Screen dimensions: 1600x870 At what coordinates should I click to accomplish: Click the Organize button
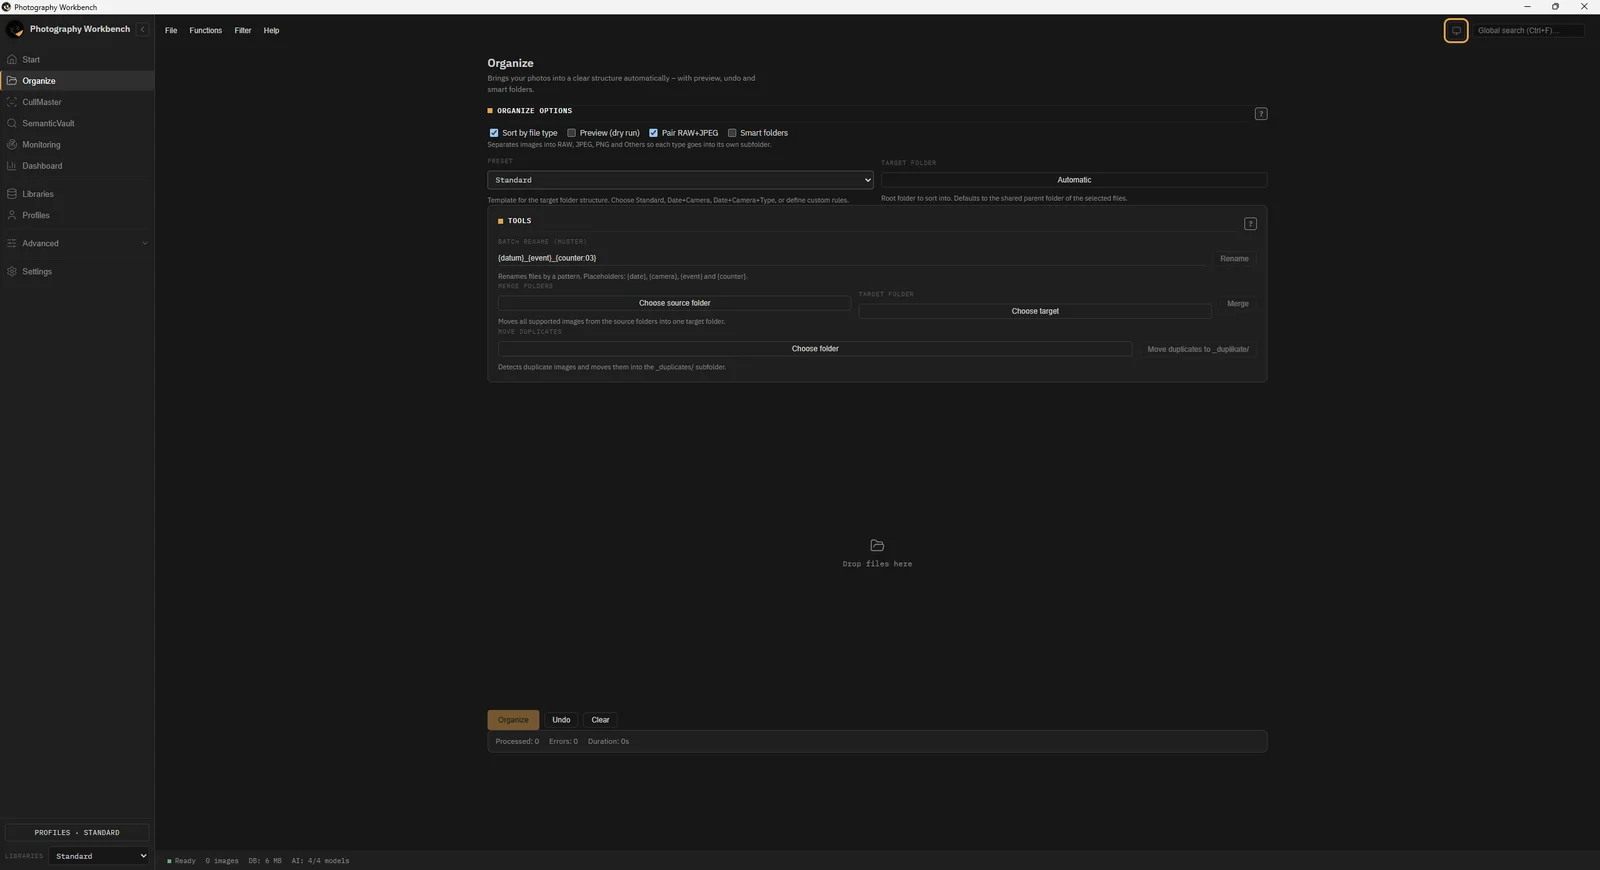513,720
